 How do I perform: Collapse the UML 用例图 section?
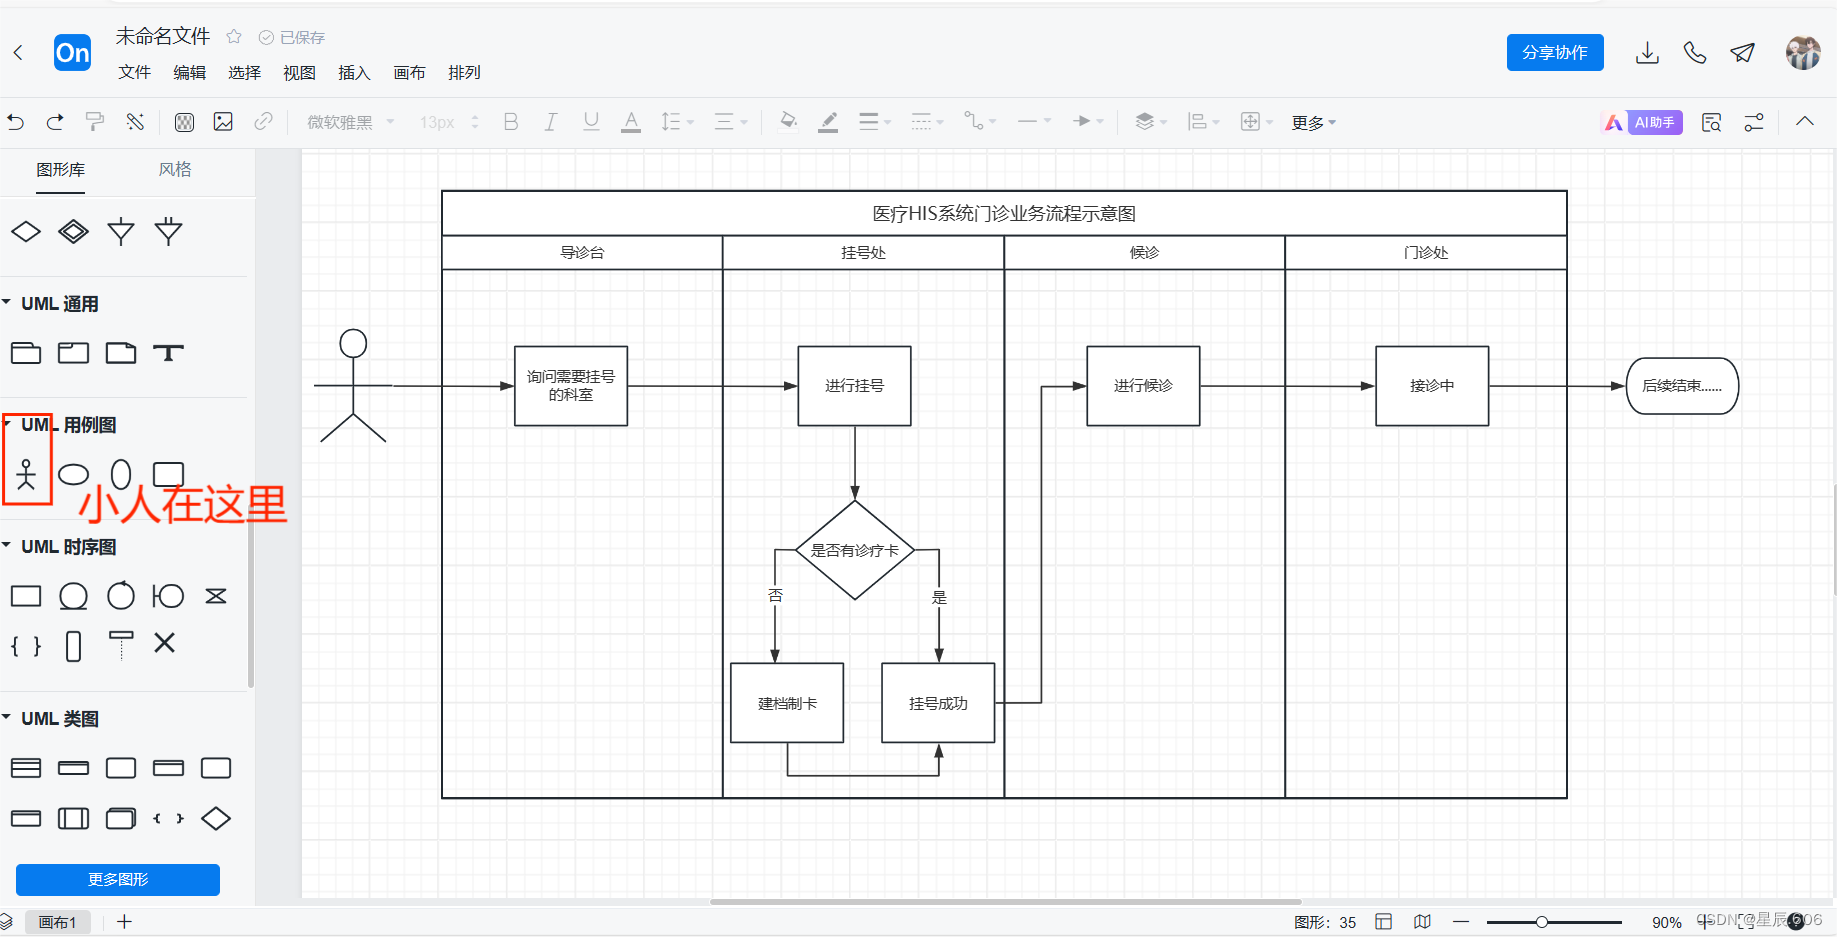pos(9,424)
